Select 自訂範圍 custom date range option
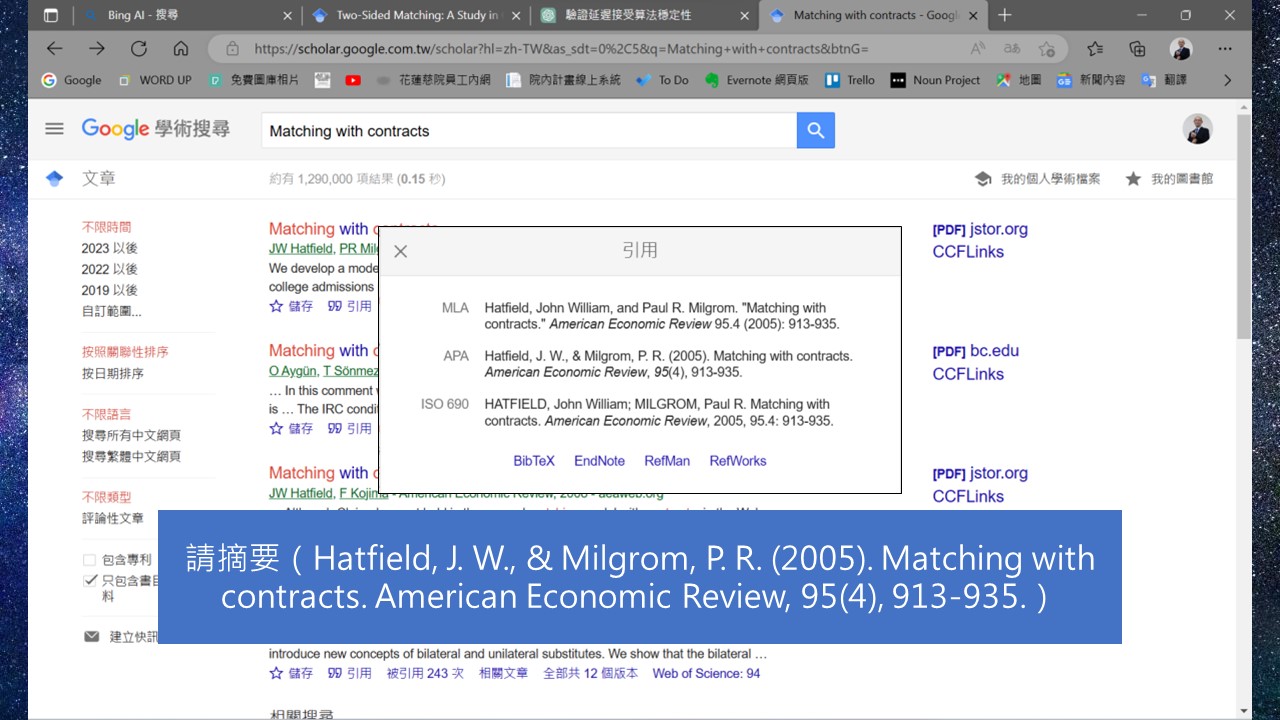Viewport: 1280px width, 720px height. (111, 311)
